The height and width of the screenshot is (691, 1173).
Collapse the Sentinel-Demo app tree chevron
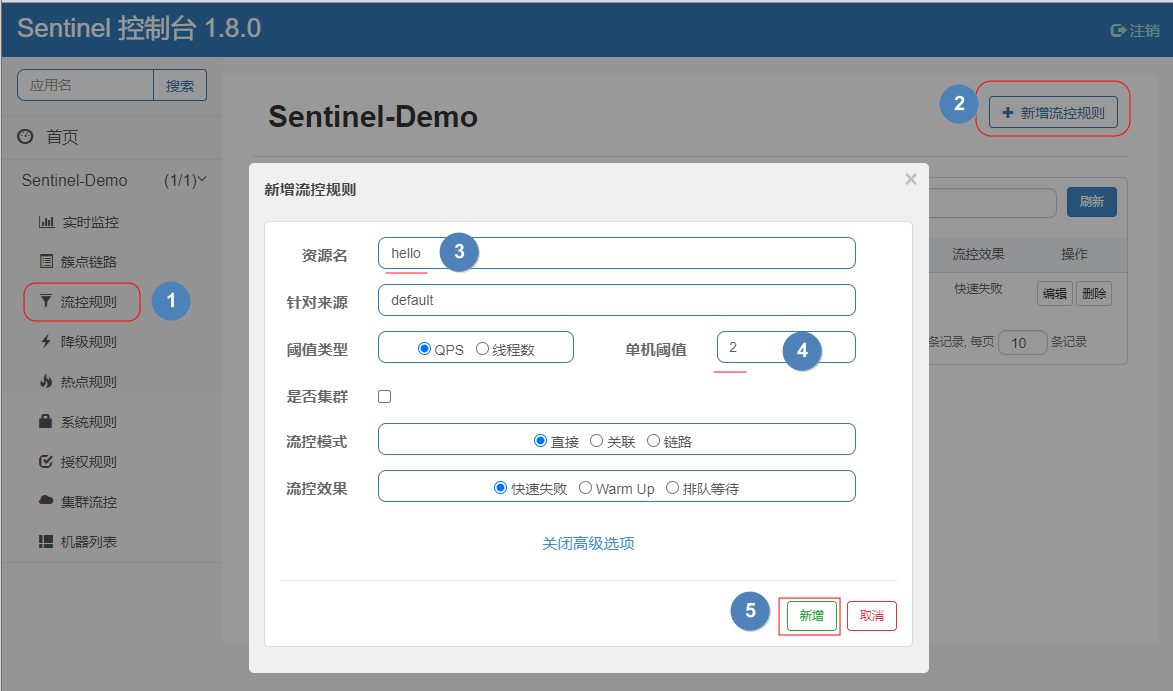[202, 180]
